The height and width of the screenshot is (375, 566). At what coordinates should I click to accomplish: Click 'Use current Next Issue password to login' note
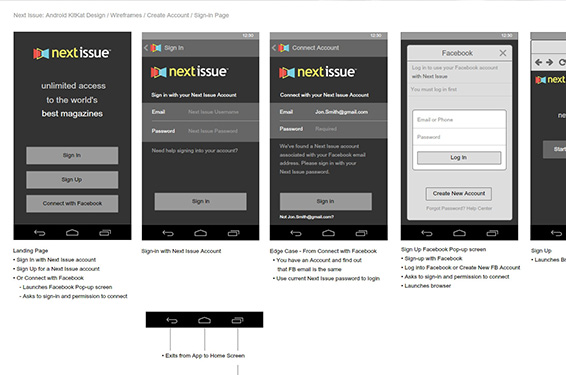[x=328, y=279]
